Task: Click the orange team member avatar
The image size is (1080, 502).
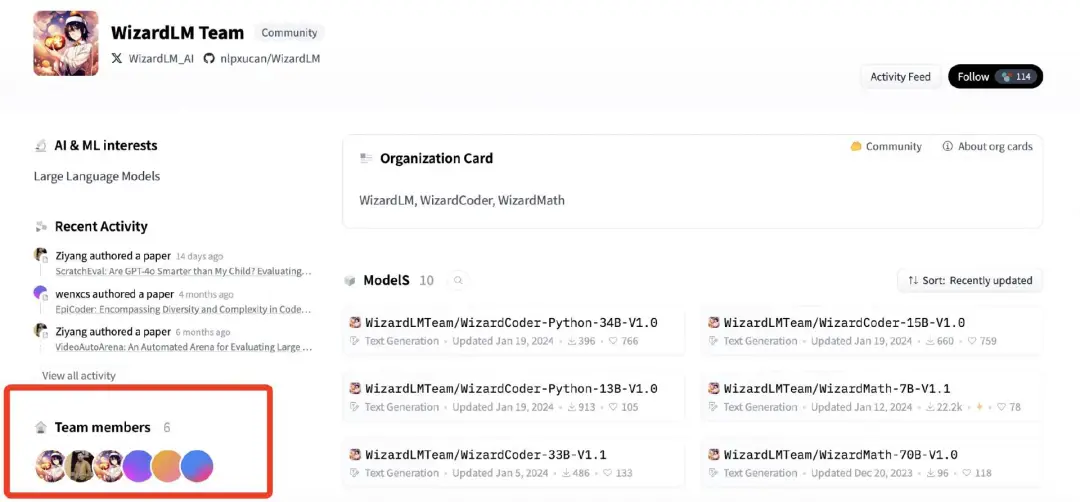Action: point(167,466)
